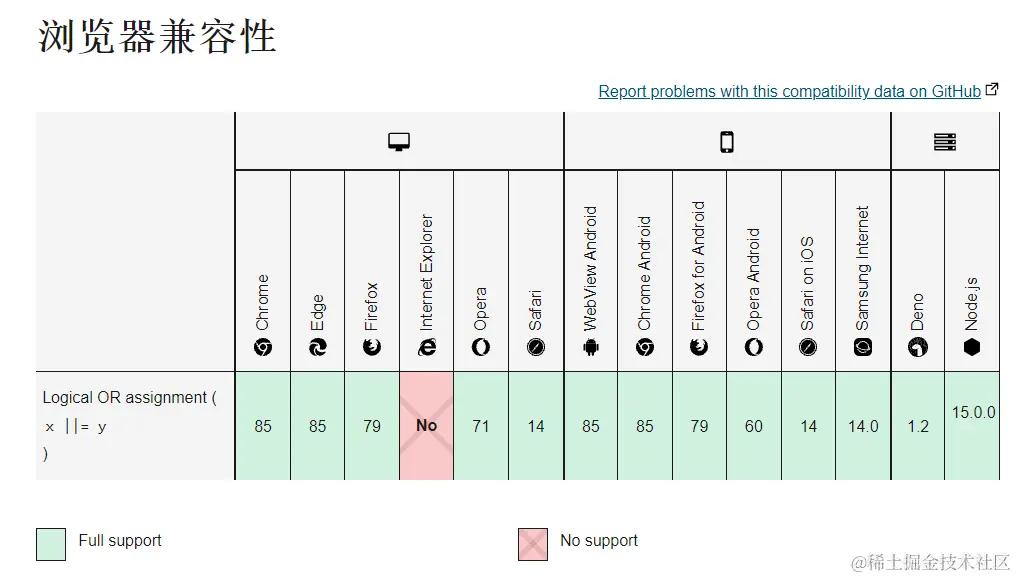The height and width of the screenshot is (579, 1017).
Task: Click the external link icon beside GitHub
Action: pyautogui.click(x=992, y=89)
